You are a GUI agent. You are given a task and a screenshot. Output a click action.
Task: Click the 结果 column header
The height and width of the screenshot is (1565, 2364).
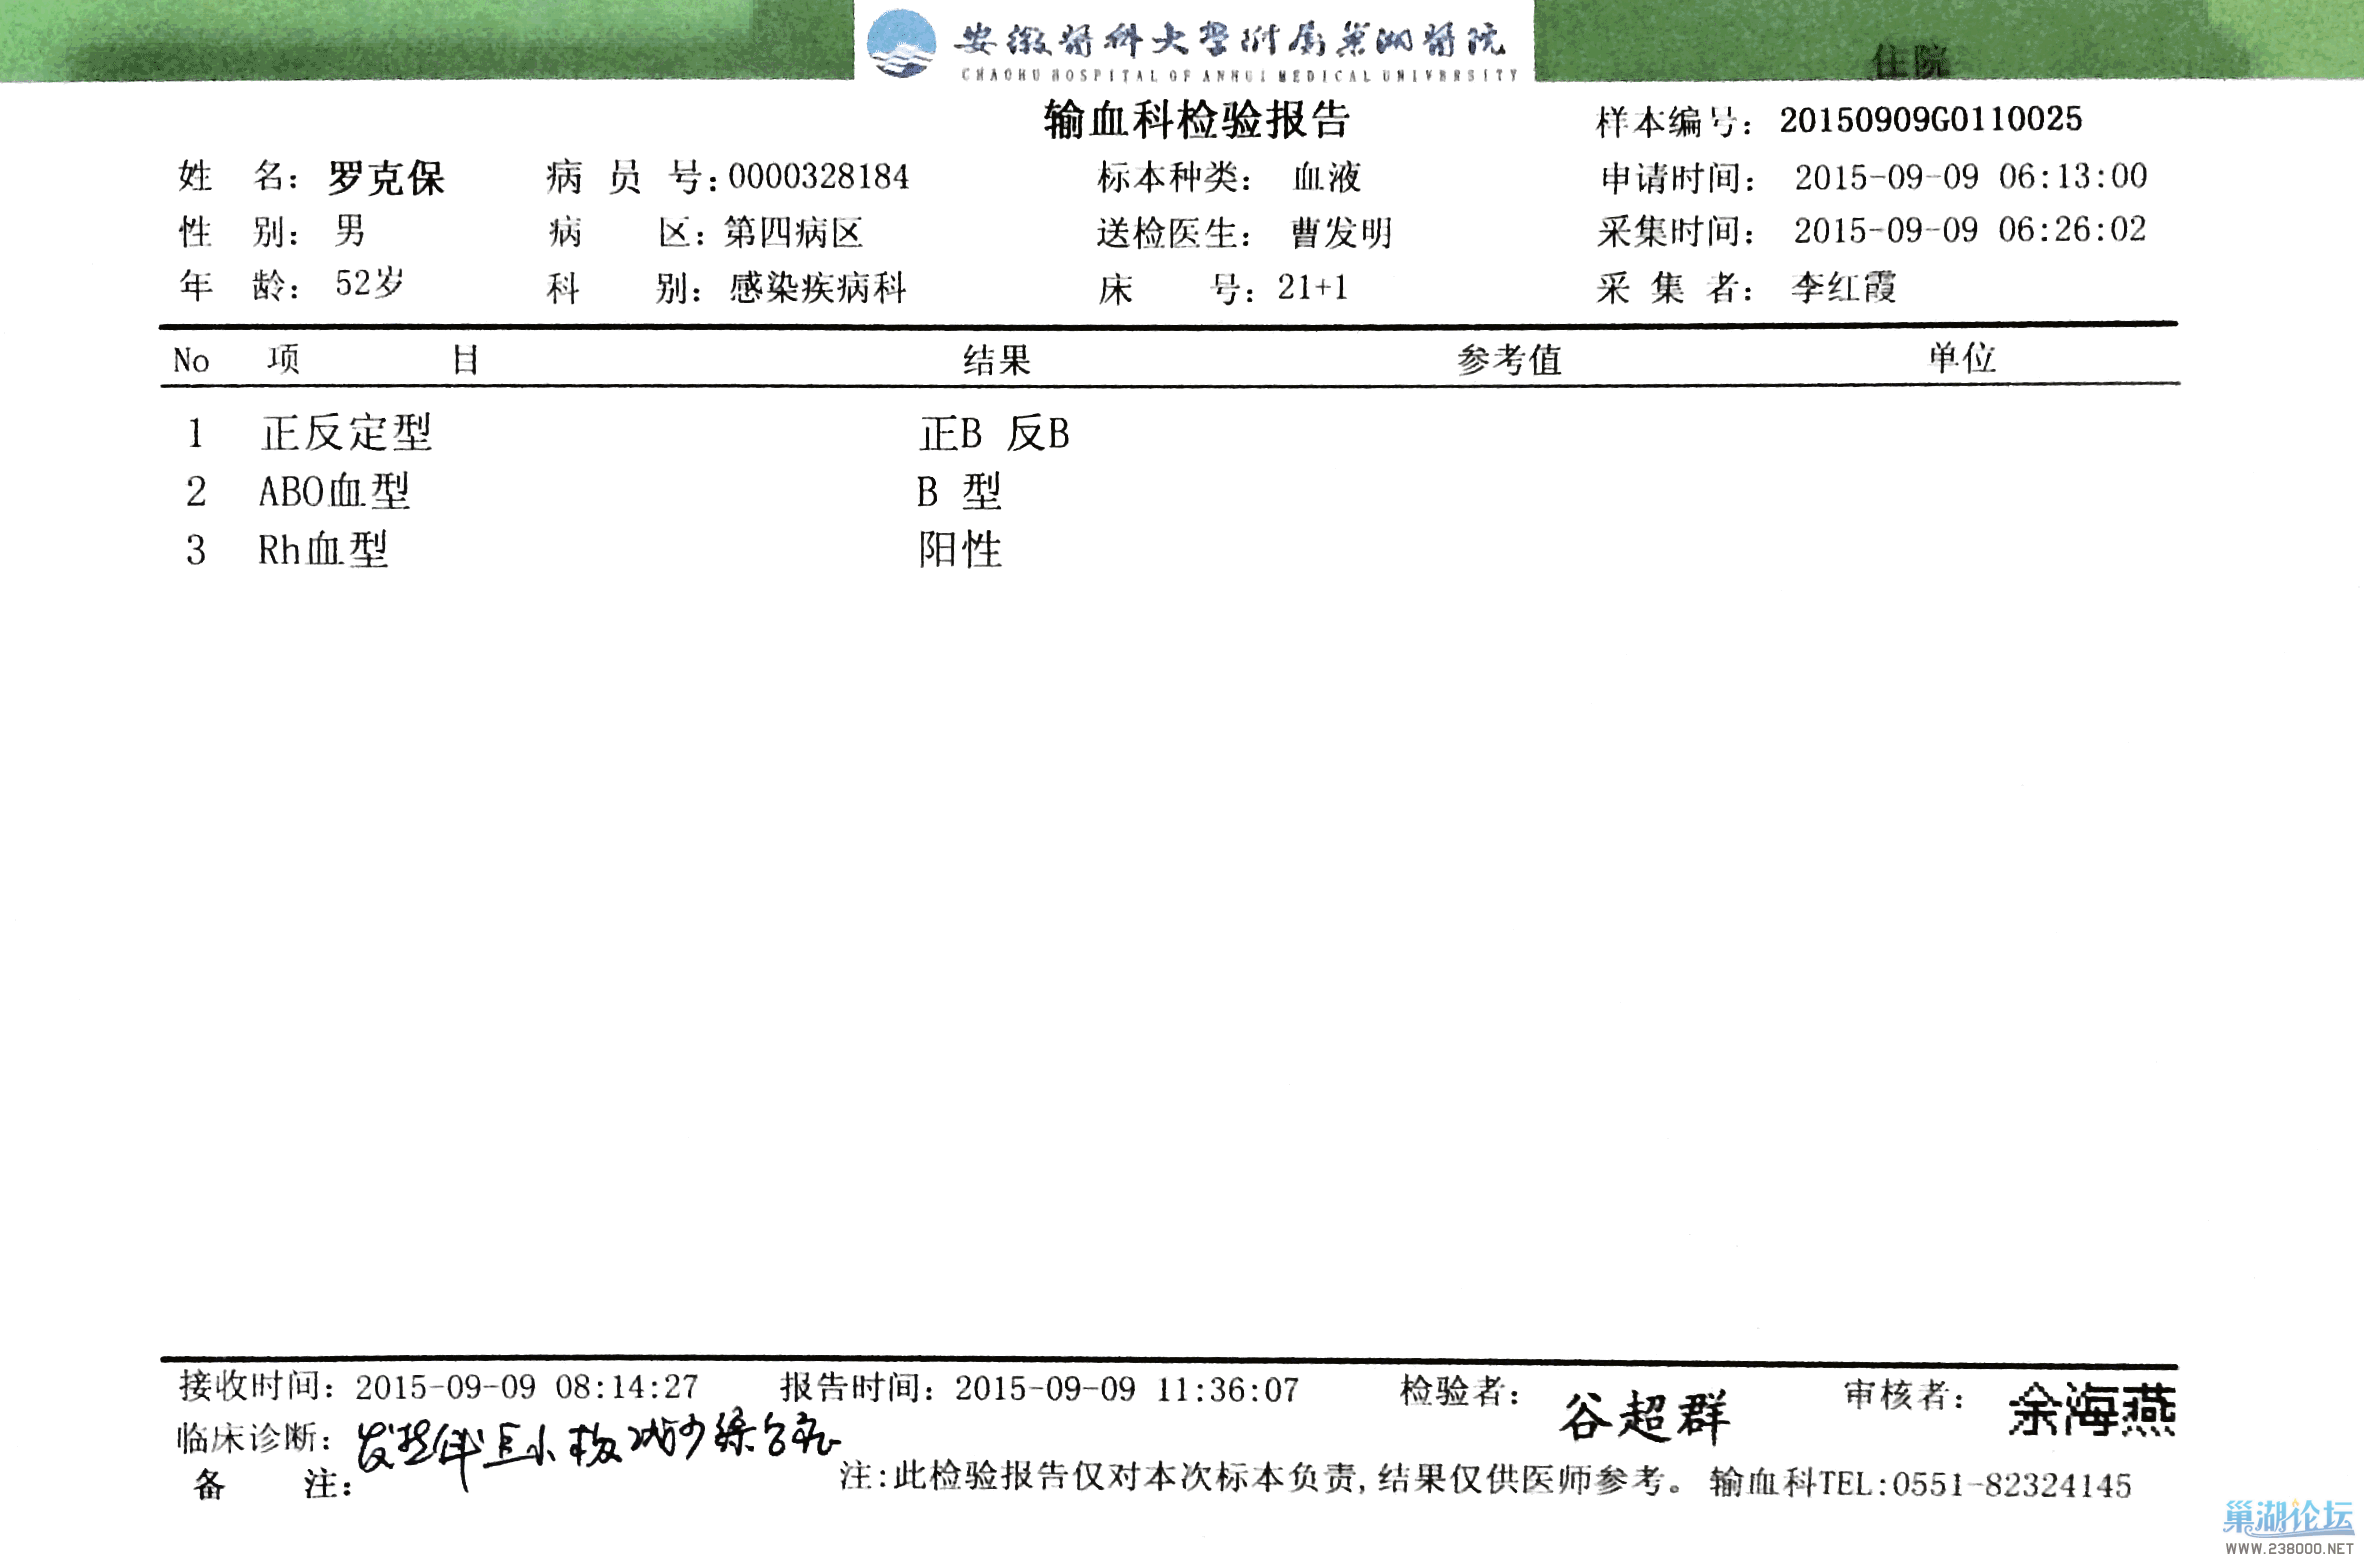pyautogui.click(x=996, y=360)
